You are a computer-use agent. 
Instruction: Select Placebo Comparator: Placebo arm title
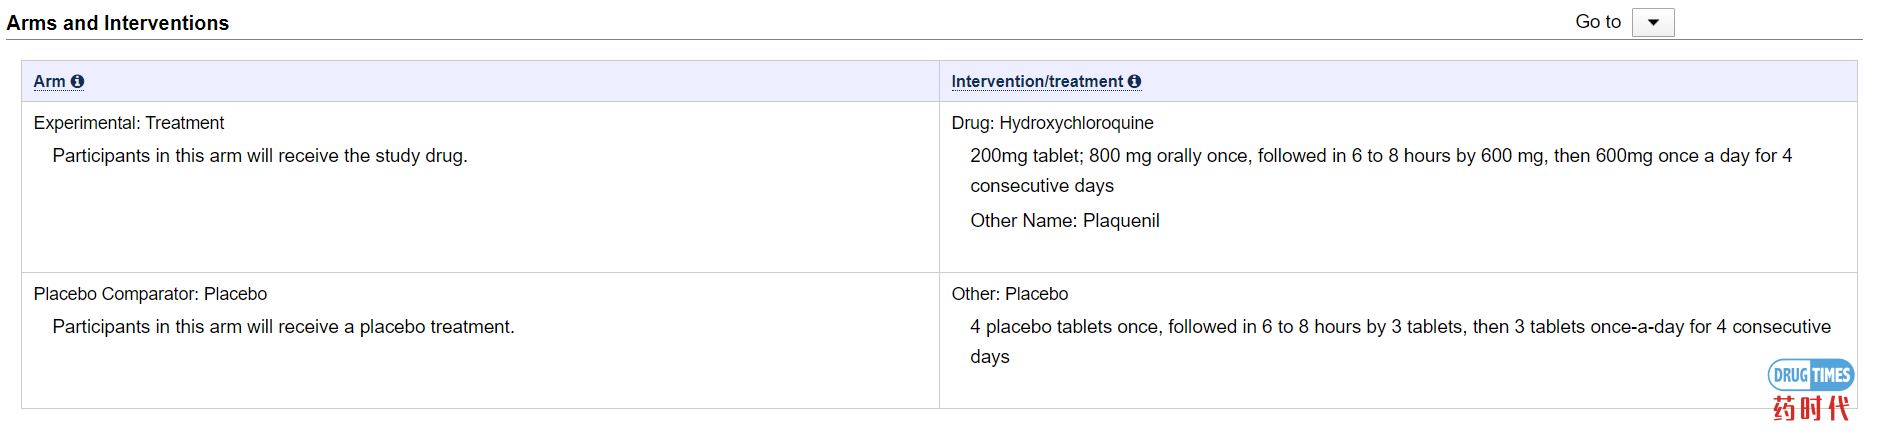coord(150,294)
